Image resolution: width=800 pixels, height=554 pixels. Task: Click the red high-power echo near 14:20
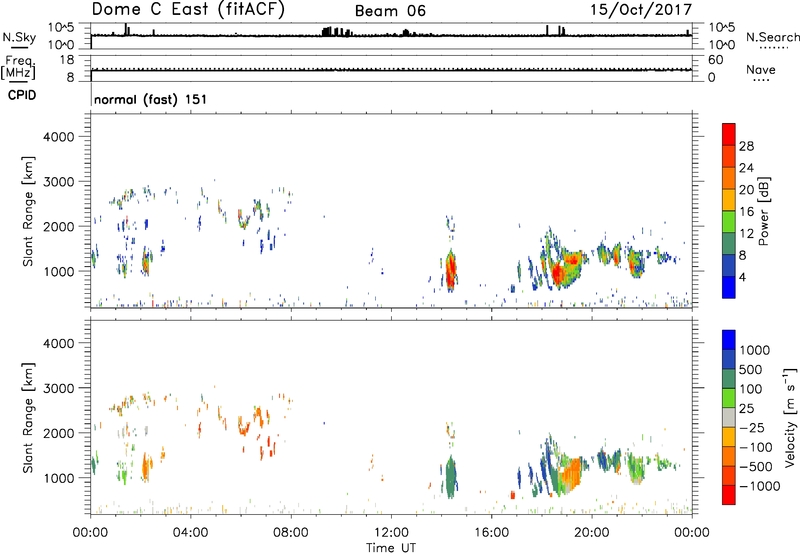click(x=450, y=272)
